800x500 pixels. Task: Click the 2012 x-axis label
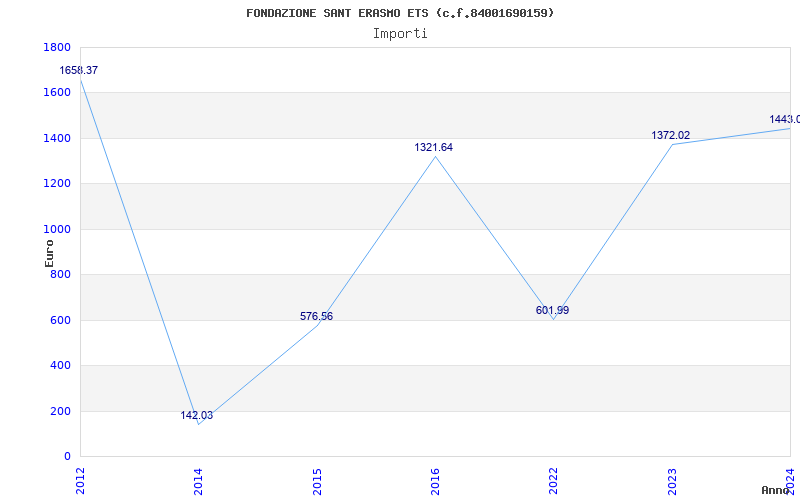coord(80,481)
